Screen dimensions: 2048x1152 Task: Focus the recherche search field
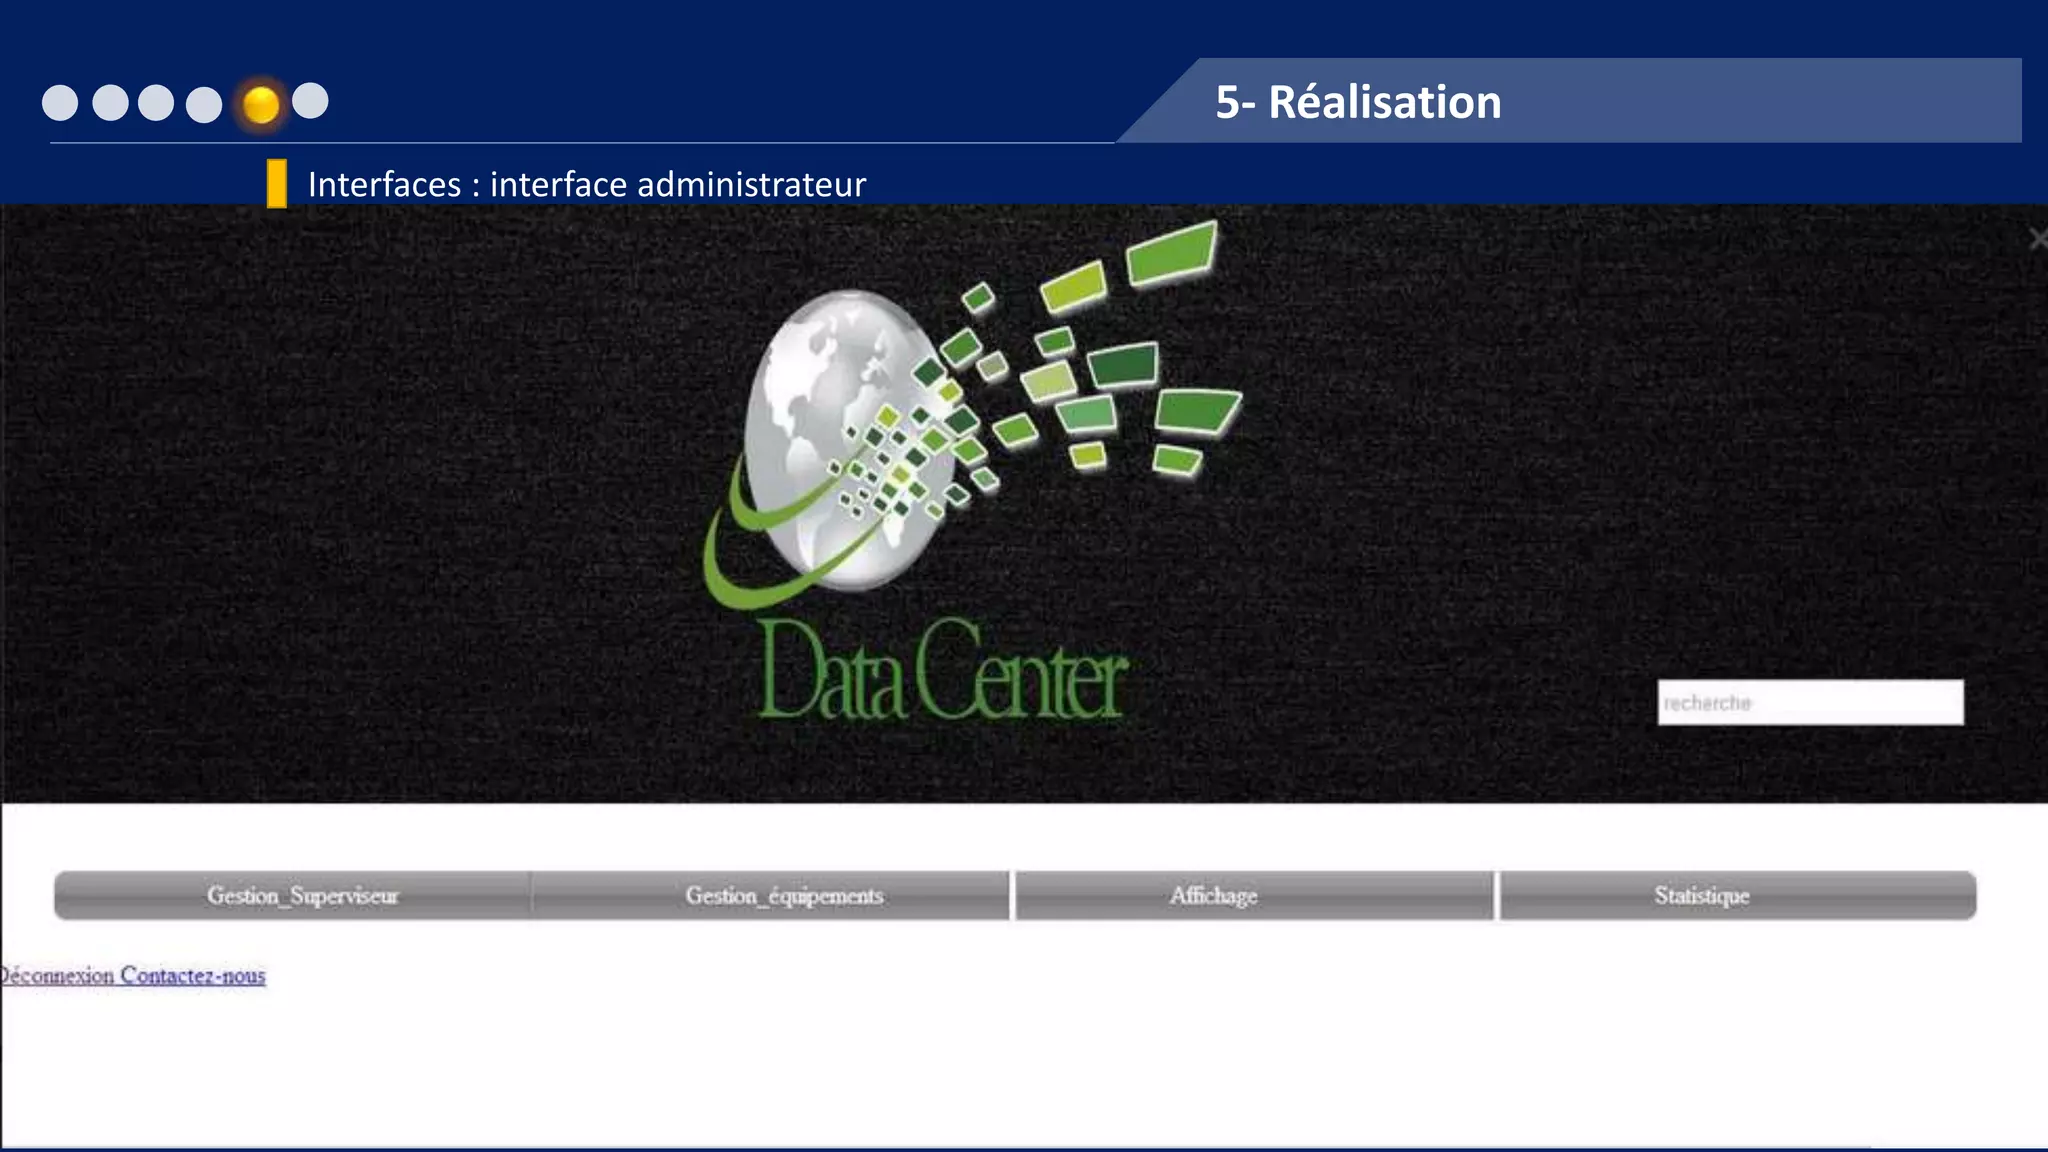point(1810,702)
